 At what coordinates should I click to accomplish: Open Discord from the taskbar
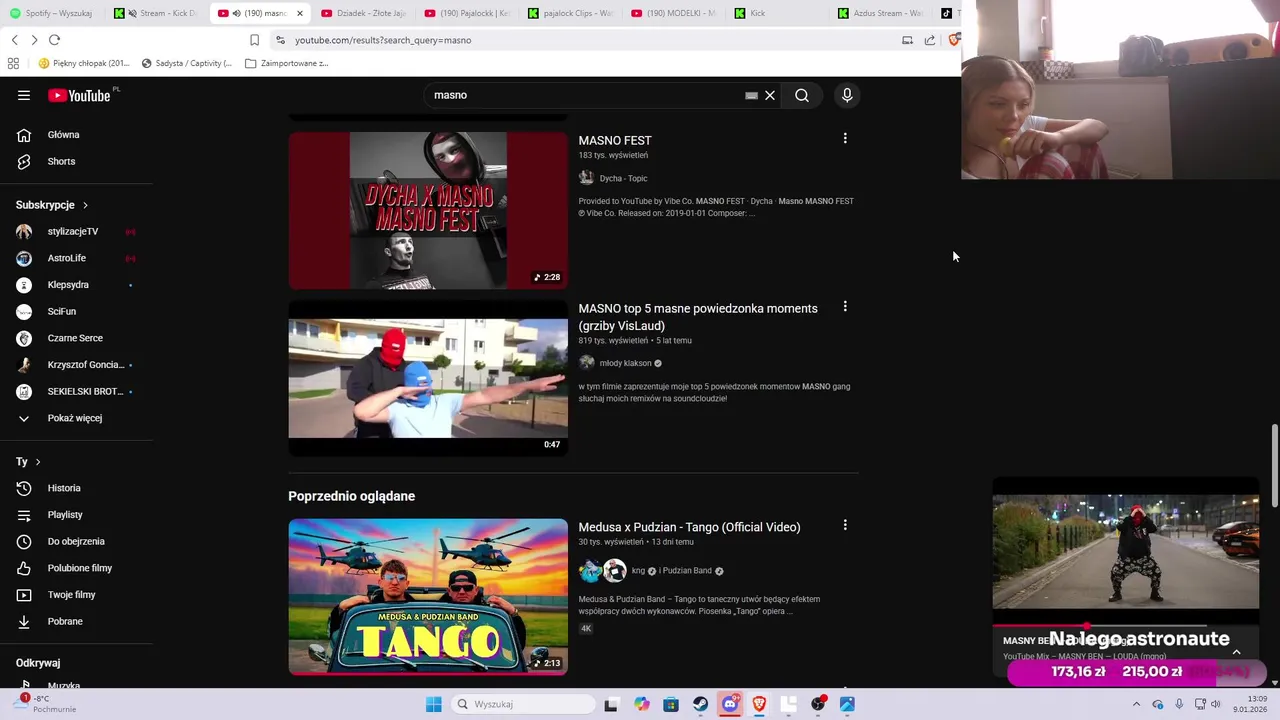coord(730,704)
